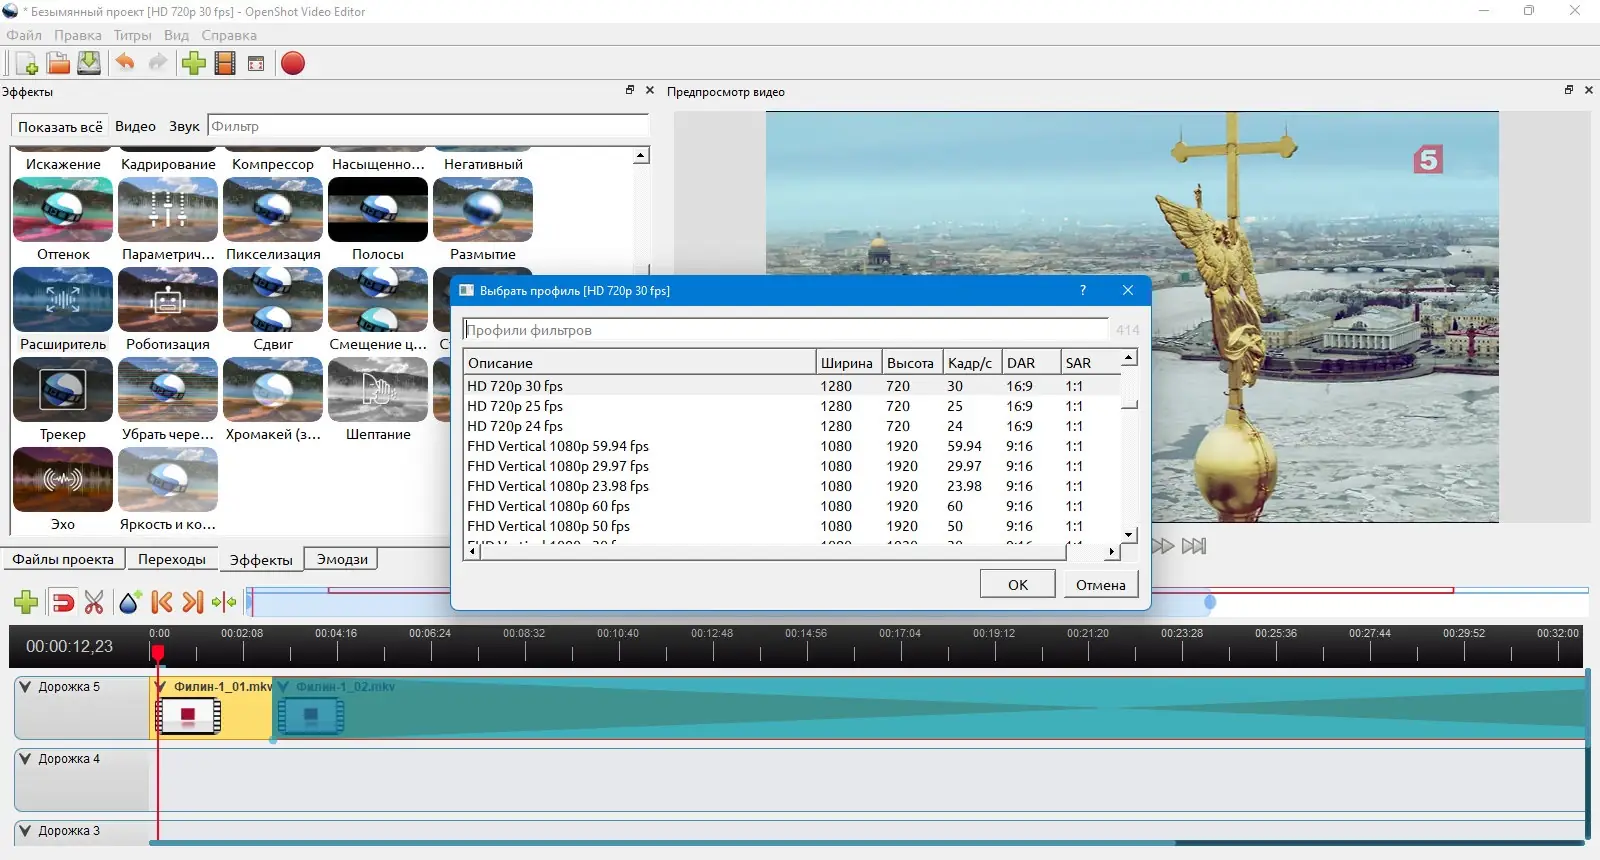Image resolution: width=1600 pixels, height=860 pixels.
Task: Jump to the previous marker
Action: click(x=161, y=602)
